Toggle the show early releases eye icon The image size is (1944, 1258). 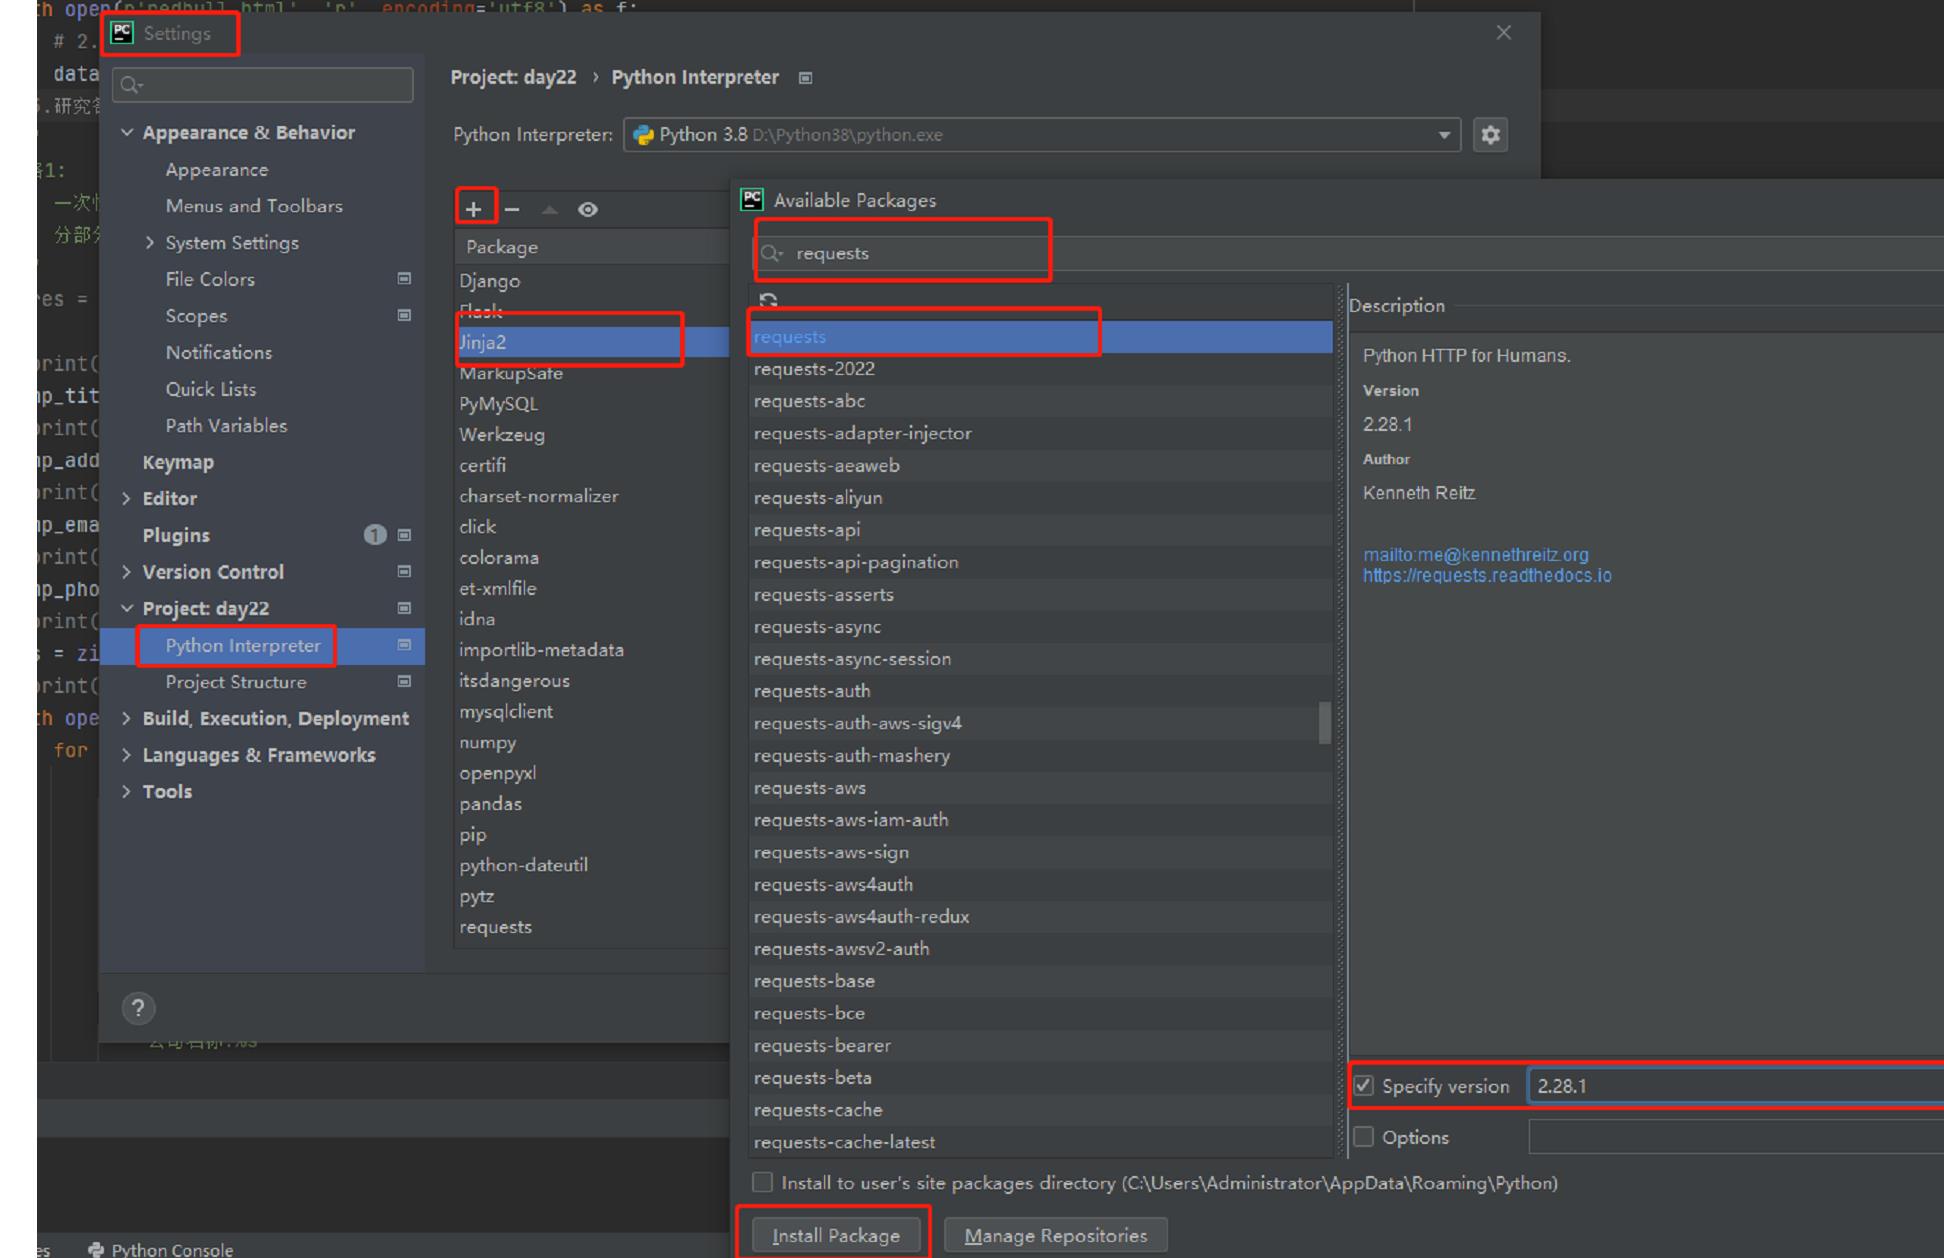(x=588, y=209)
